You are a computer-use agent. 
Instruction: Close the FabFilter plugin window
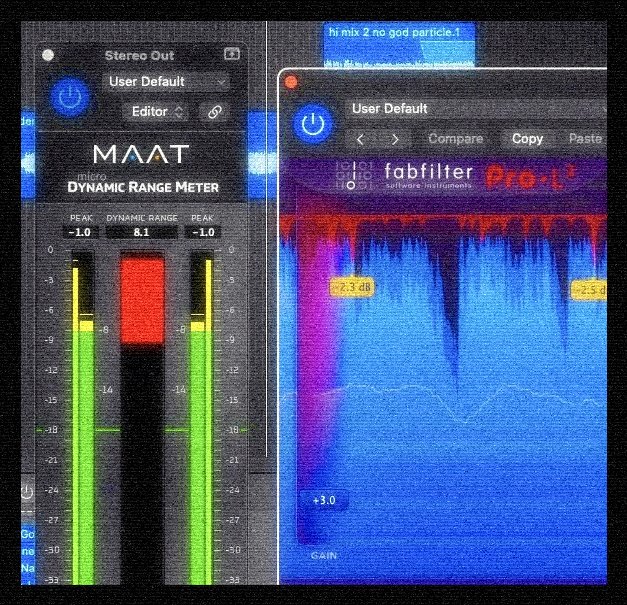291,82
